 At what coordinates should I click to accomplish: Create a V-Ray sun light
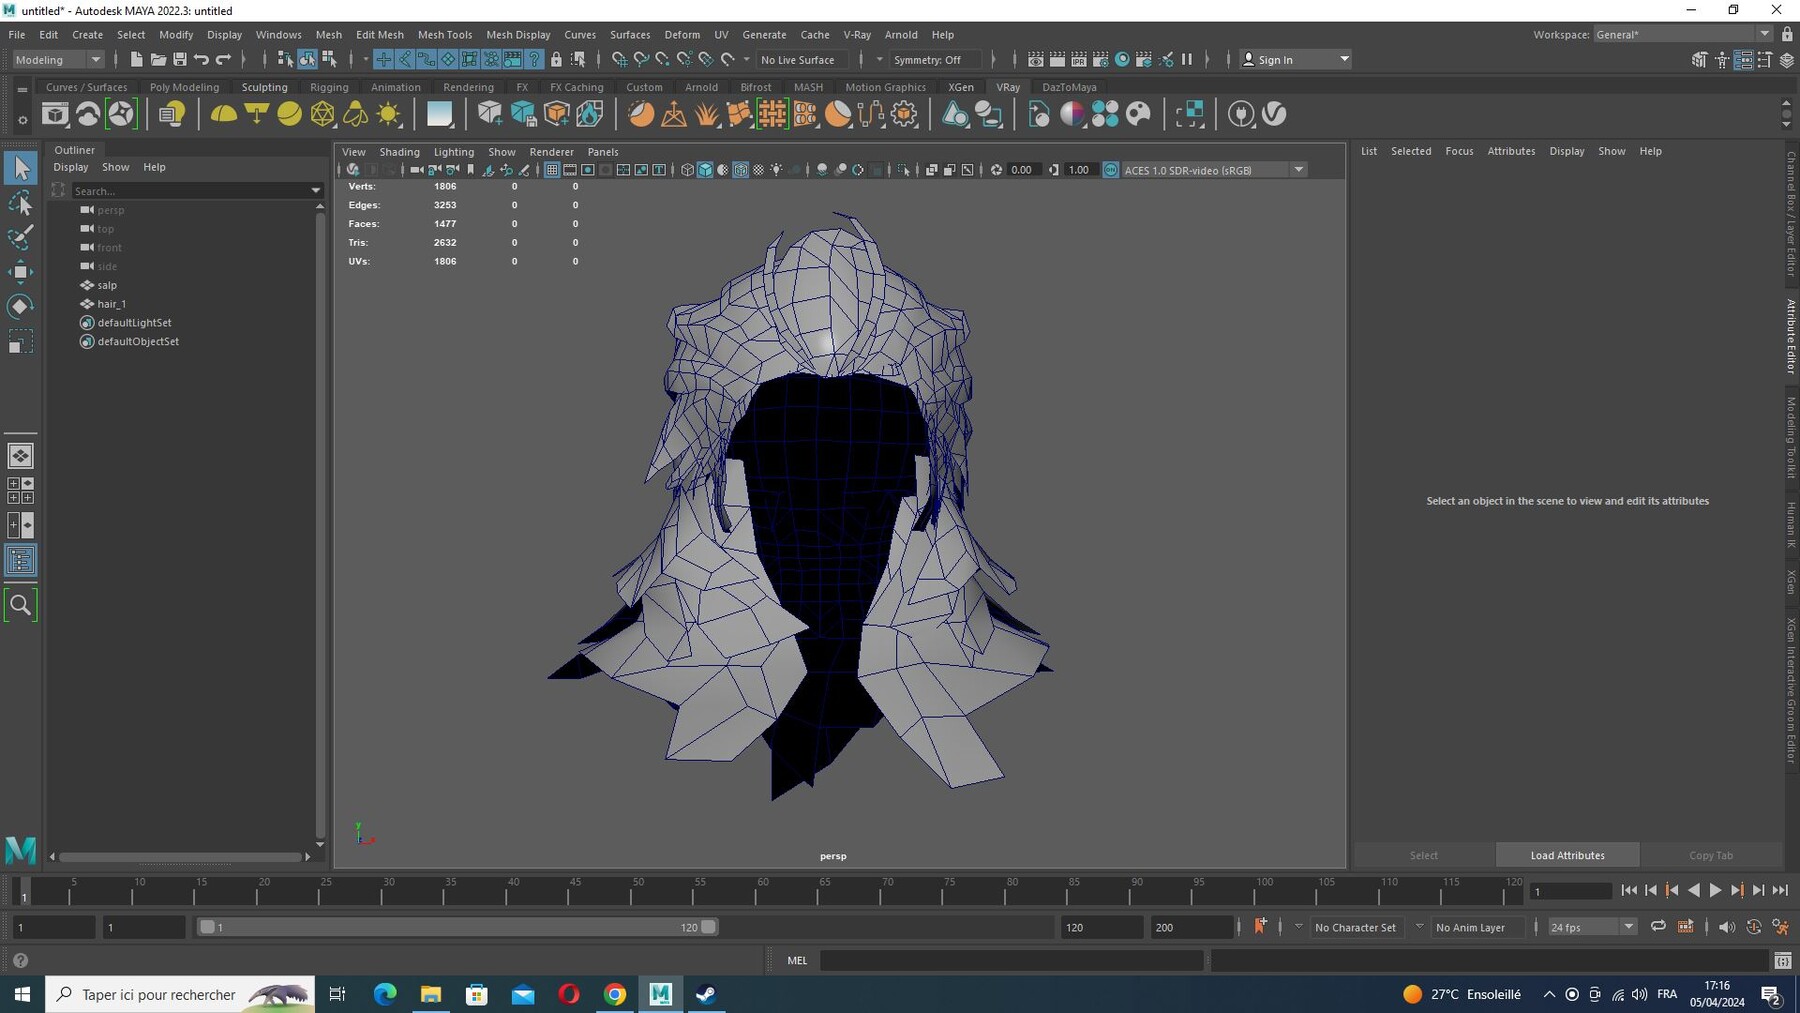pos(388,114)
